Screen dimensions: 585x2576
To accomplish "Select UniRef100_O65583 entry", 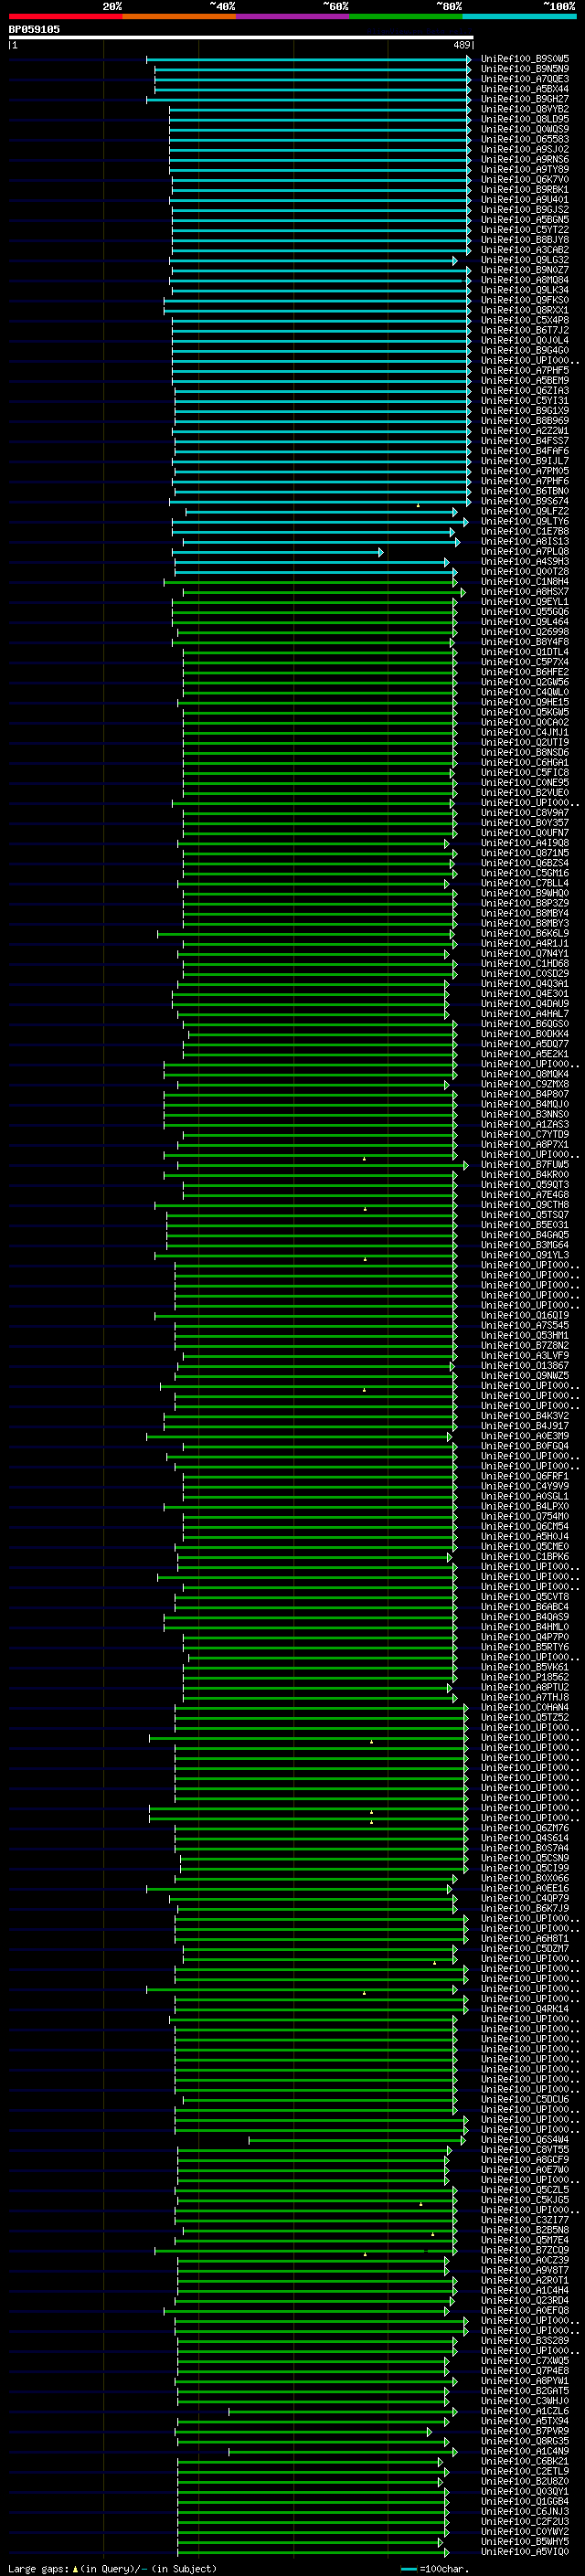I will (524, 139).
